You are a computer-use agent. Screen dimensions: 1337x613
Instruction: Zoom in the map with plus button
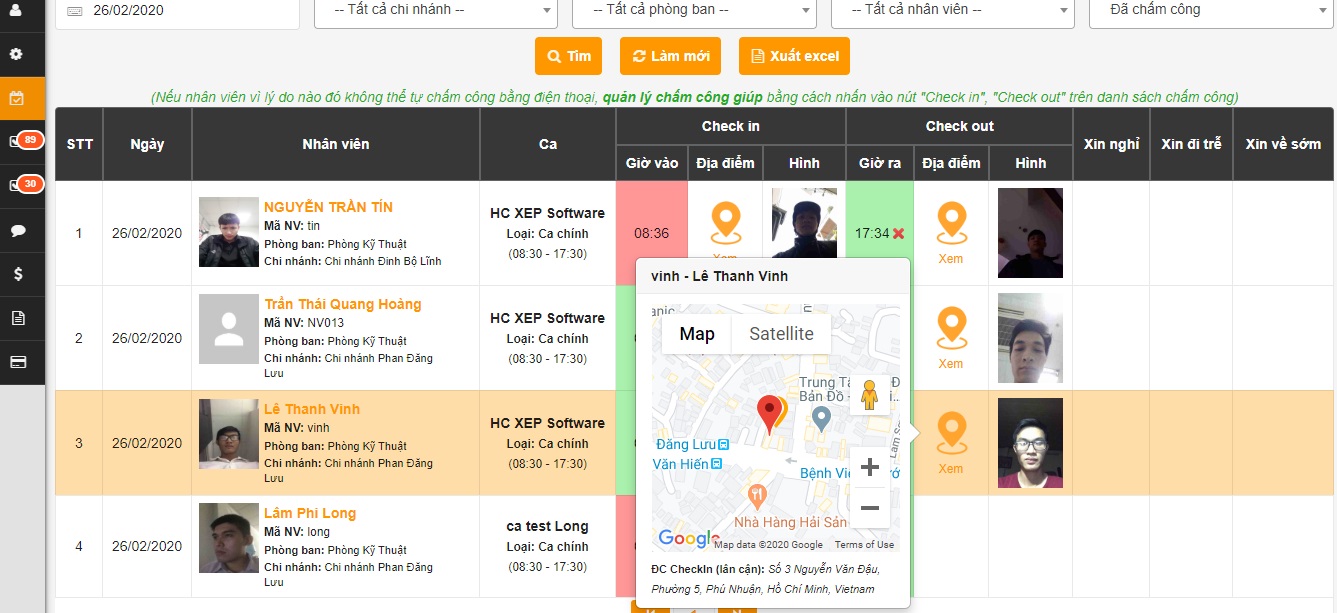coord(869,467)
